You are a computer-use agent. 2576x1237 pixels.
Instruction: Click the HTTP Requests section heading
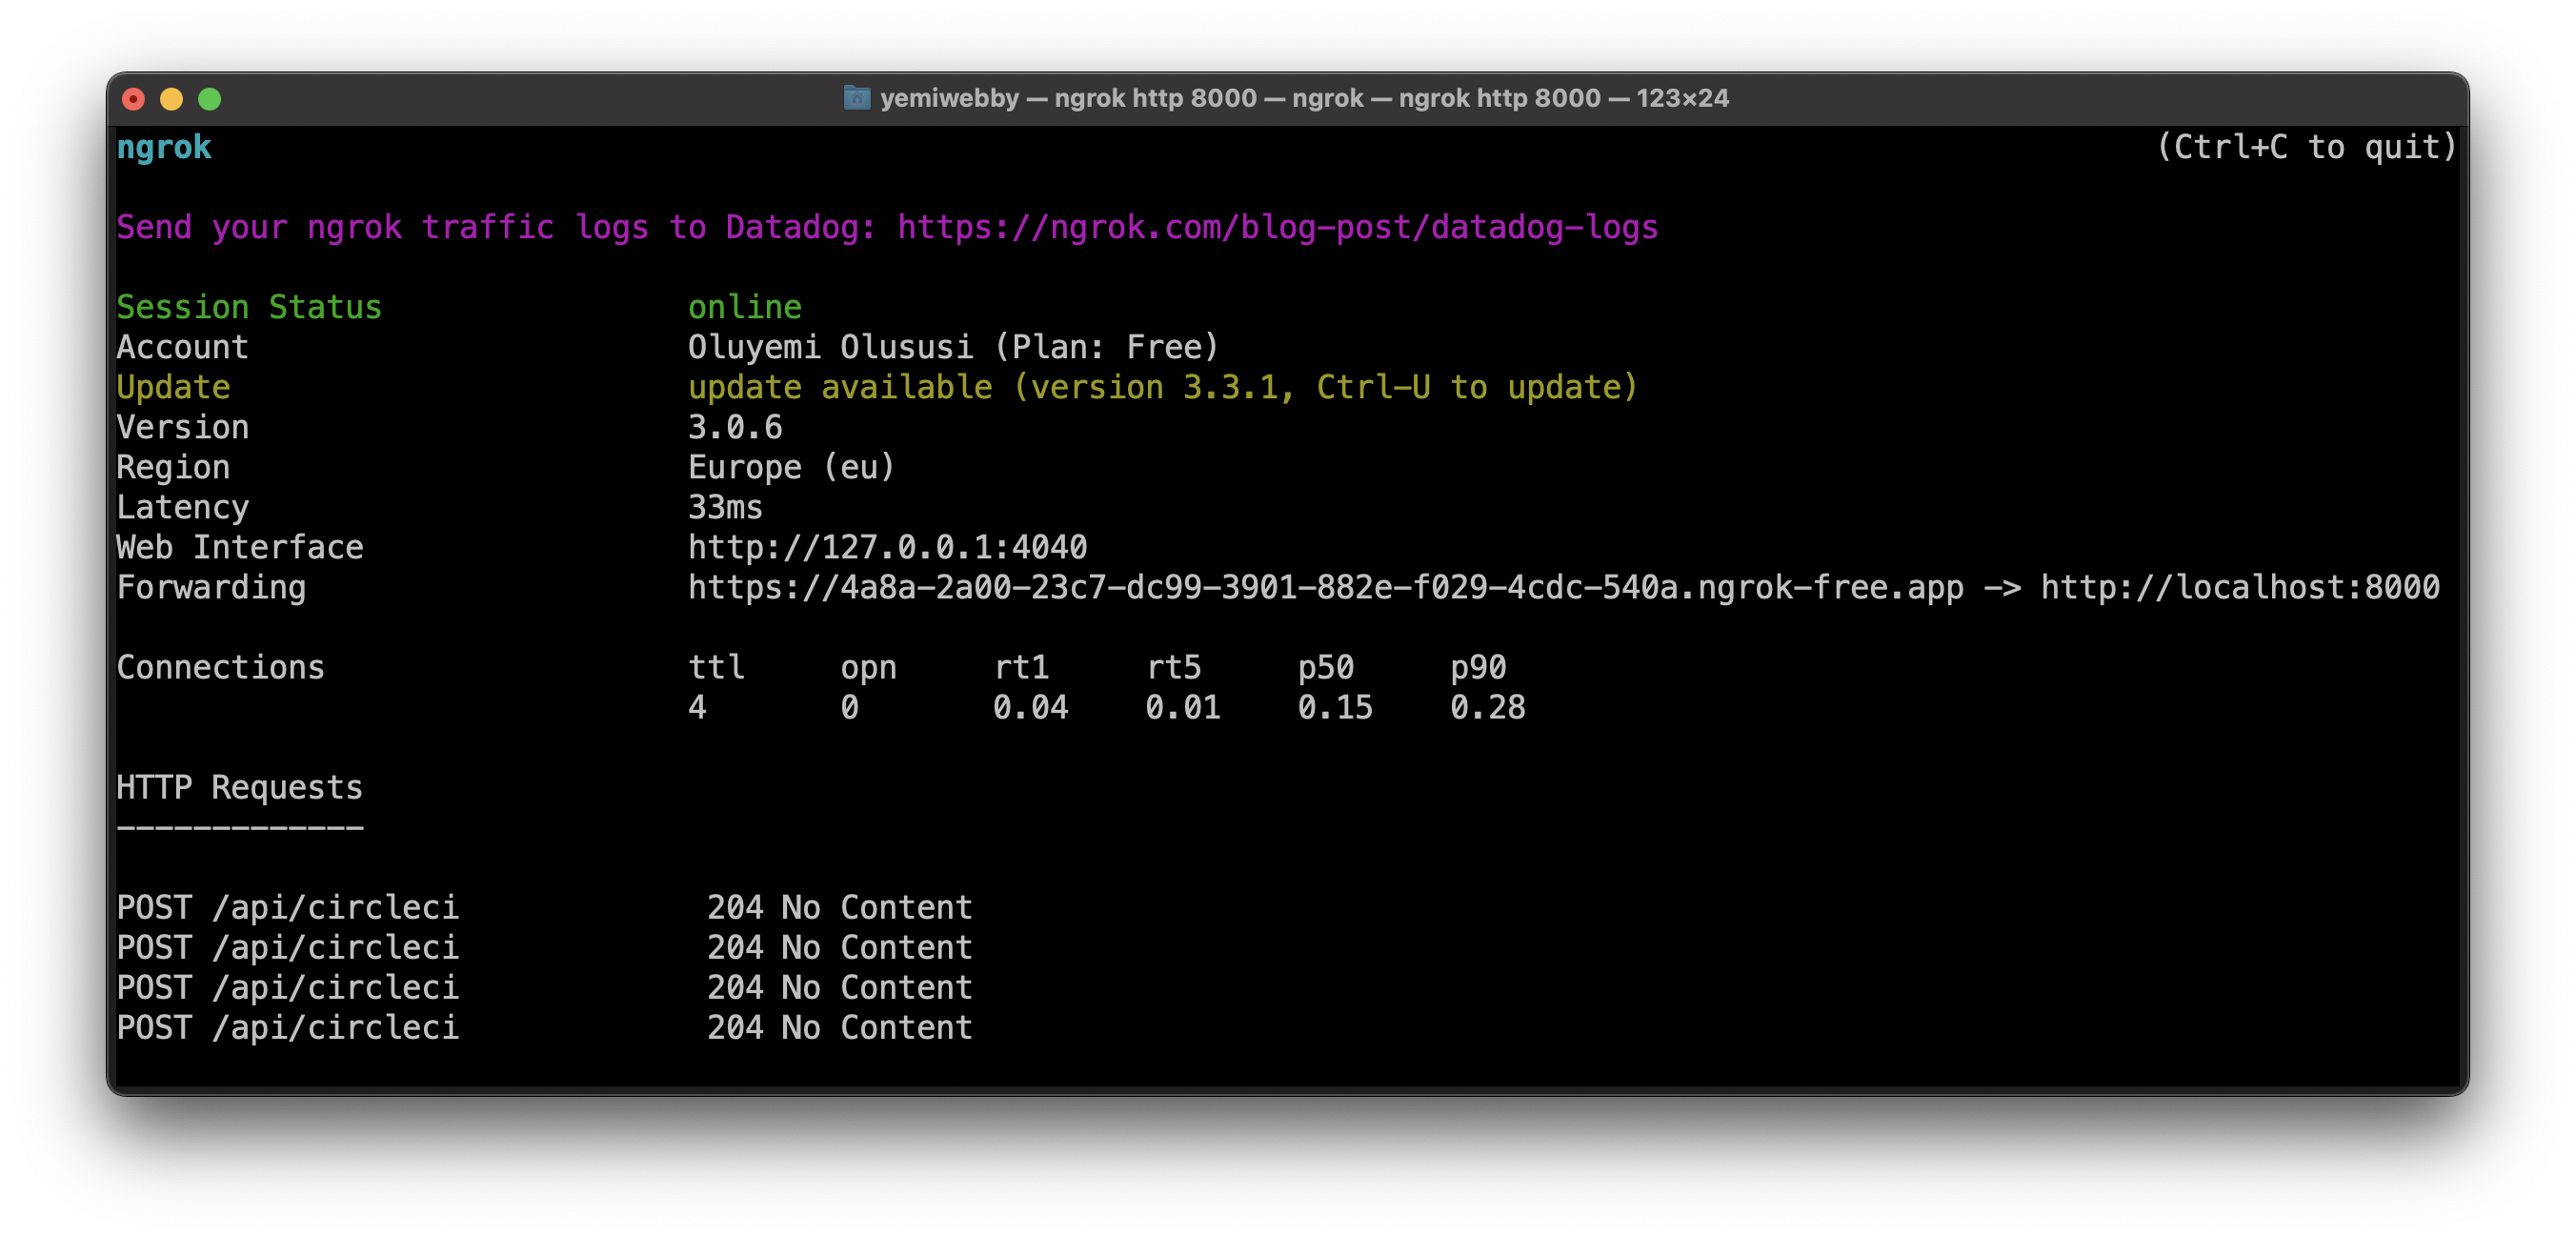[x=239, y=787]
